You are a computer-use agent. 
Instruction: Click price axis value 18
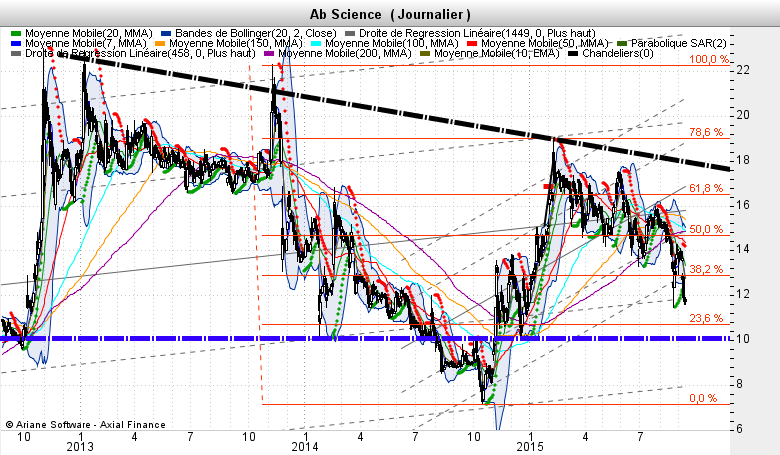coord(743,160)
